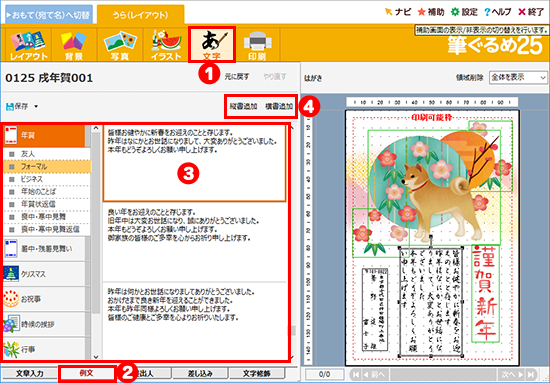The image size is (550, 383).
Task: Switch to おもて(宛て名) side tab
Action: [49, 15]
